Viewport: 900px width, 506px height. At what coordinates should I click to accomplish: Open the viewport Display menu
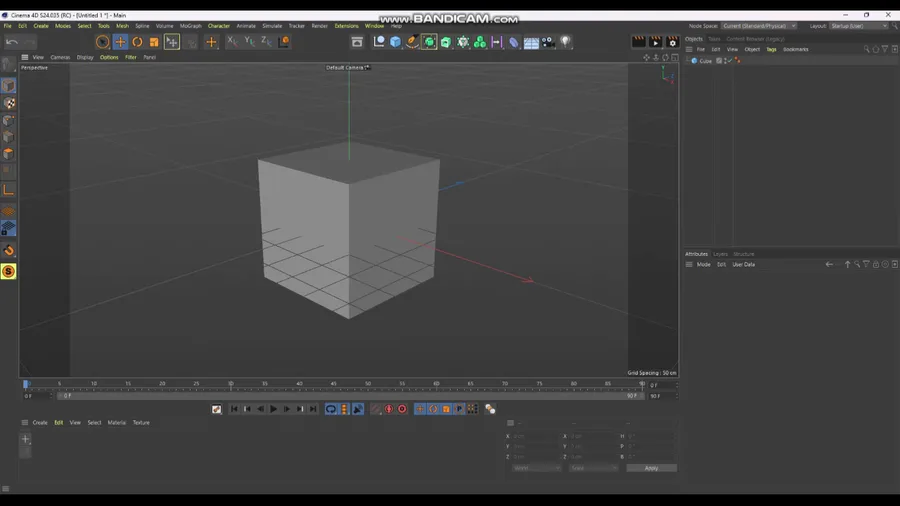[85, 57]
